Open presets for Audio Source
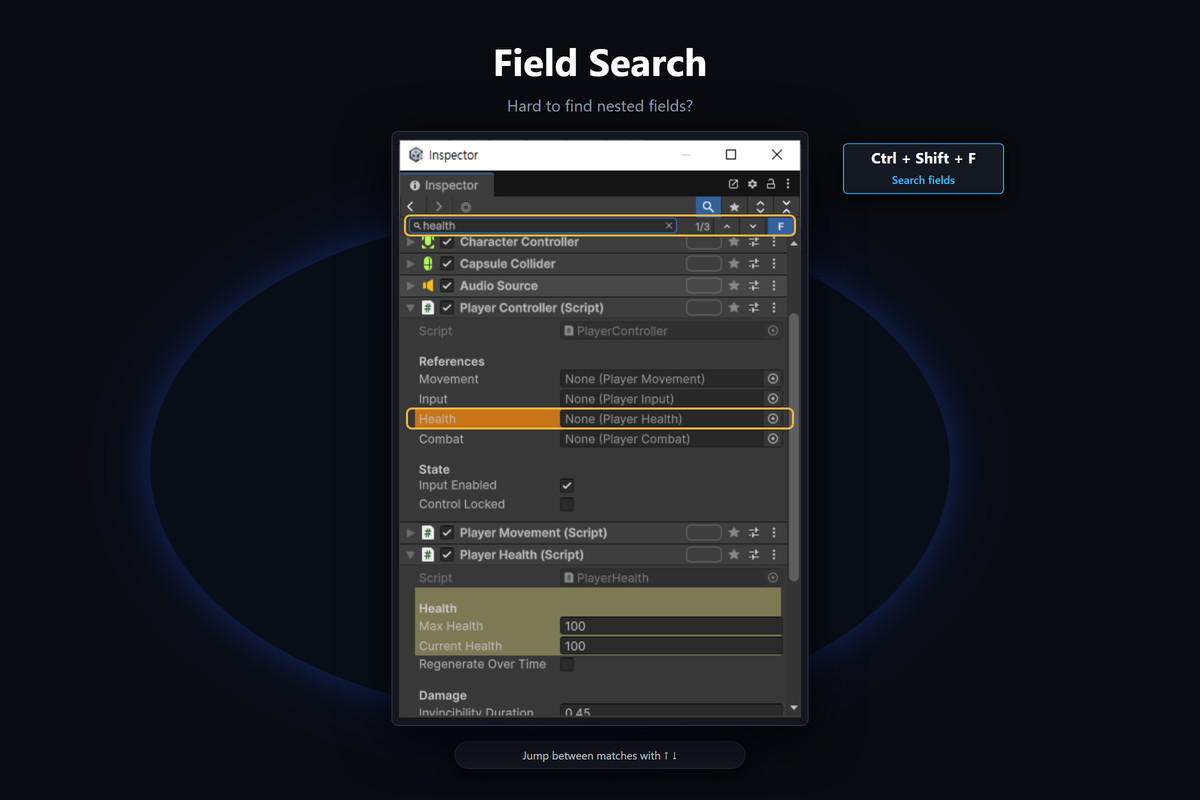 coord(754,286)
